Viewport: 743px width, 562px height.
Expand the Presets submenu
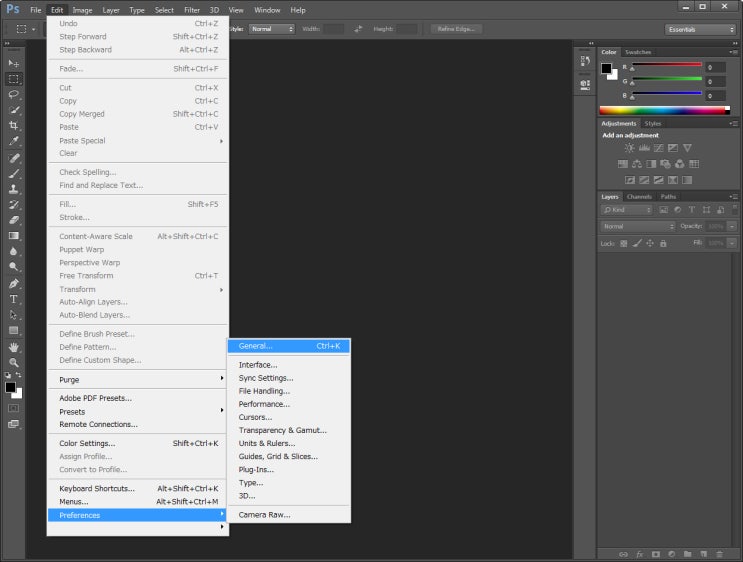point(137,411)
